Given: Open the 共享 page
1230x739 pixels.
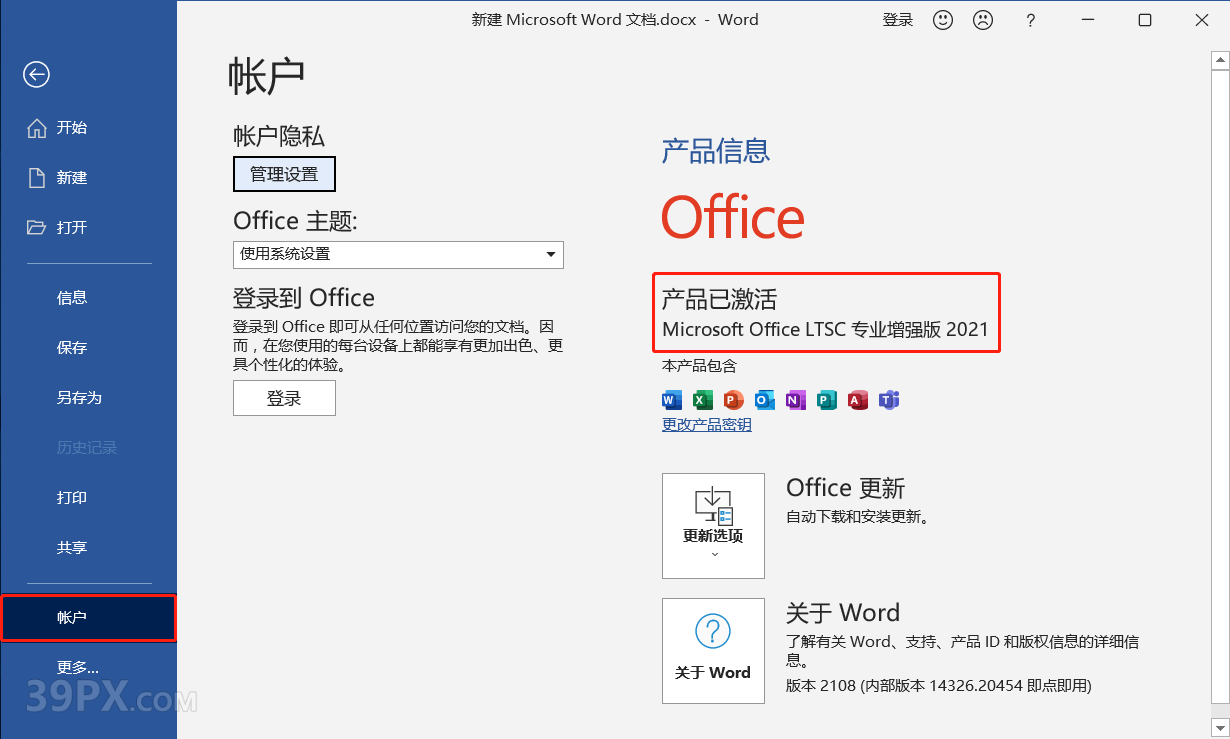Looking at the screenshot, I should pos(88,548).
